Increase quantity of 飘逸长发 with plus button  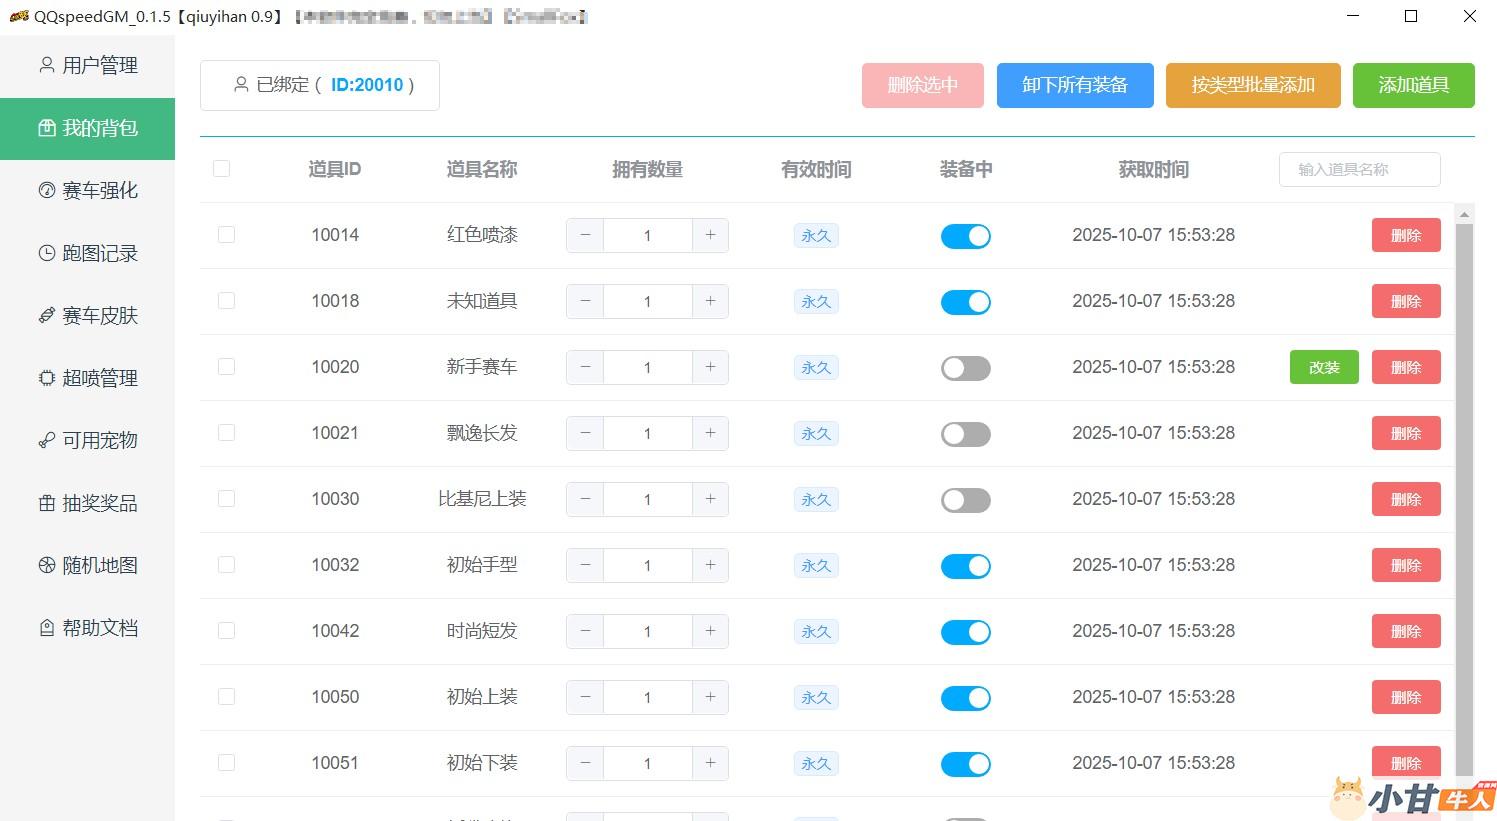pyautogui.click(x=710, y=433)
